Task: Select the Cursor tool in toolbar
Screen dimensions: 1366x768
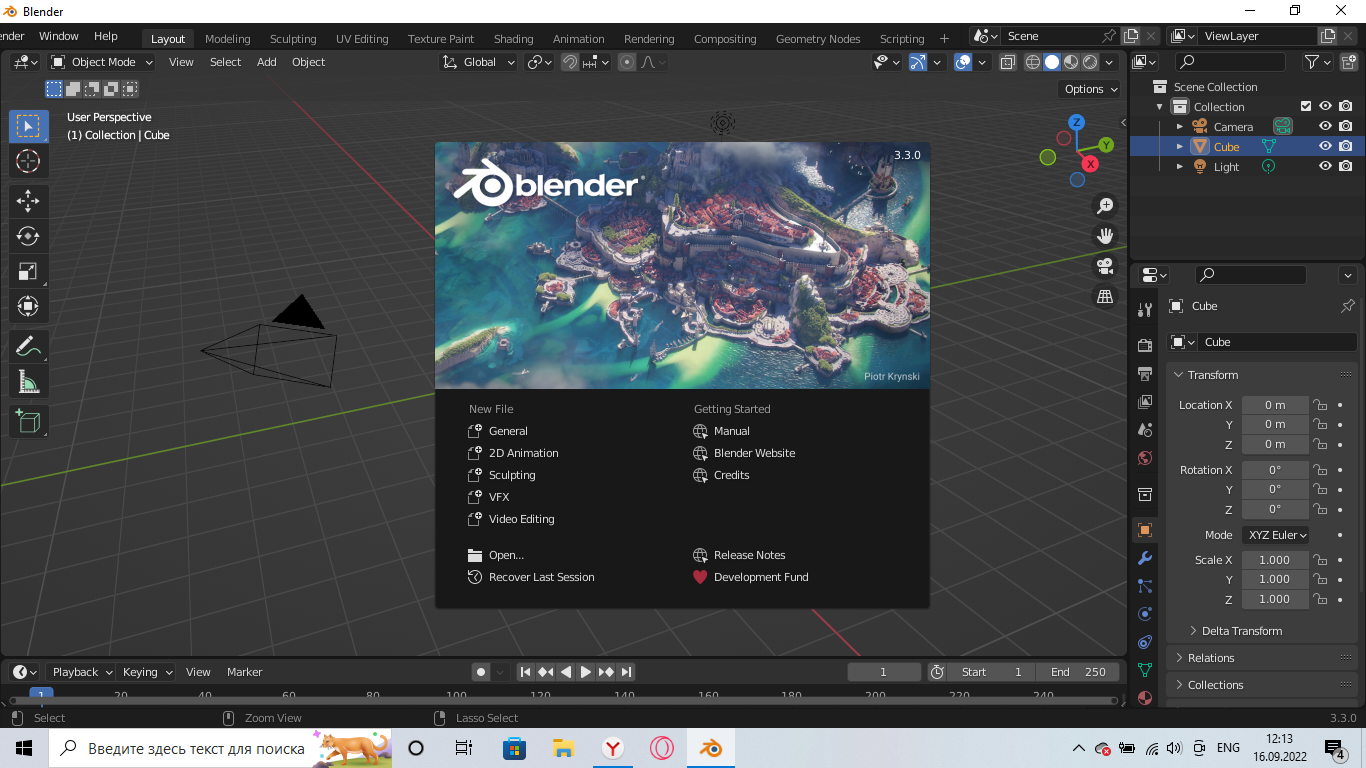Action: (x=28, y=161)
